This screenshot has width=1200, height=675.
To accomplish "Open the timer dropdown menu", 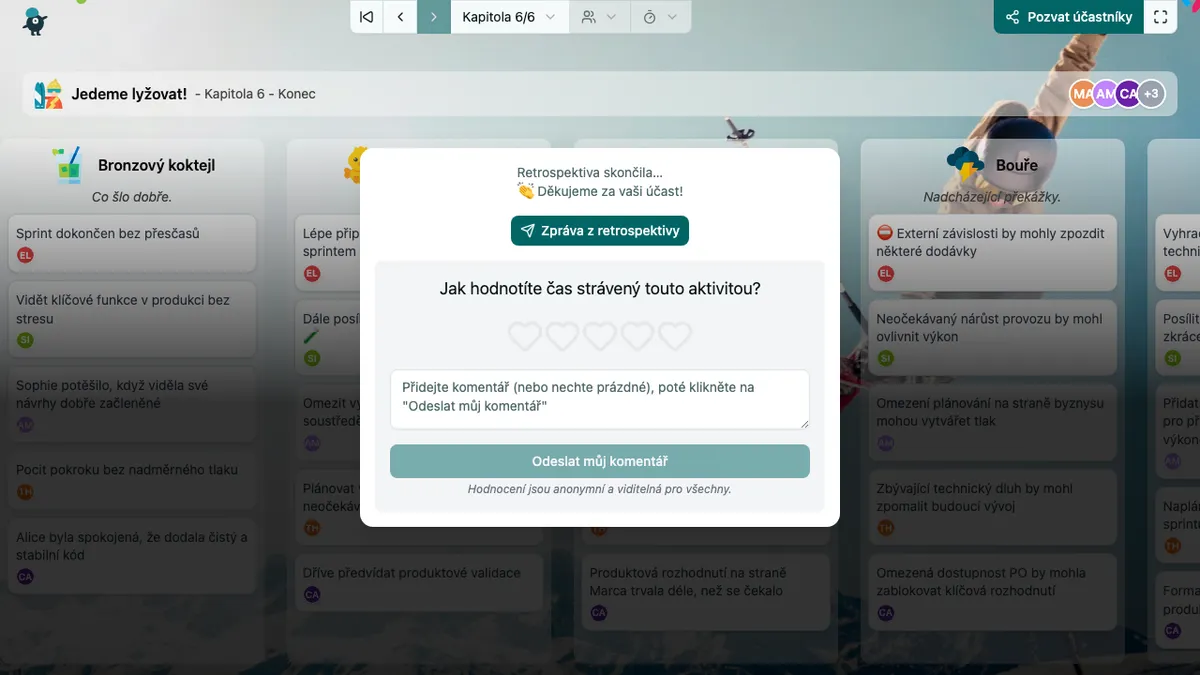I will [660, 17].
